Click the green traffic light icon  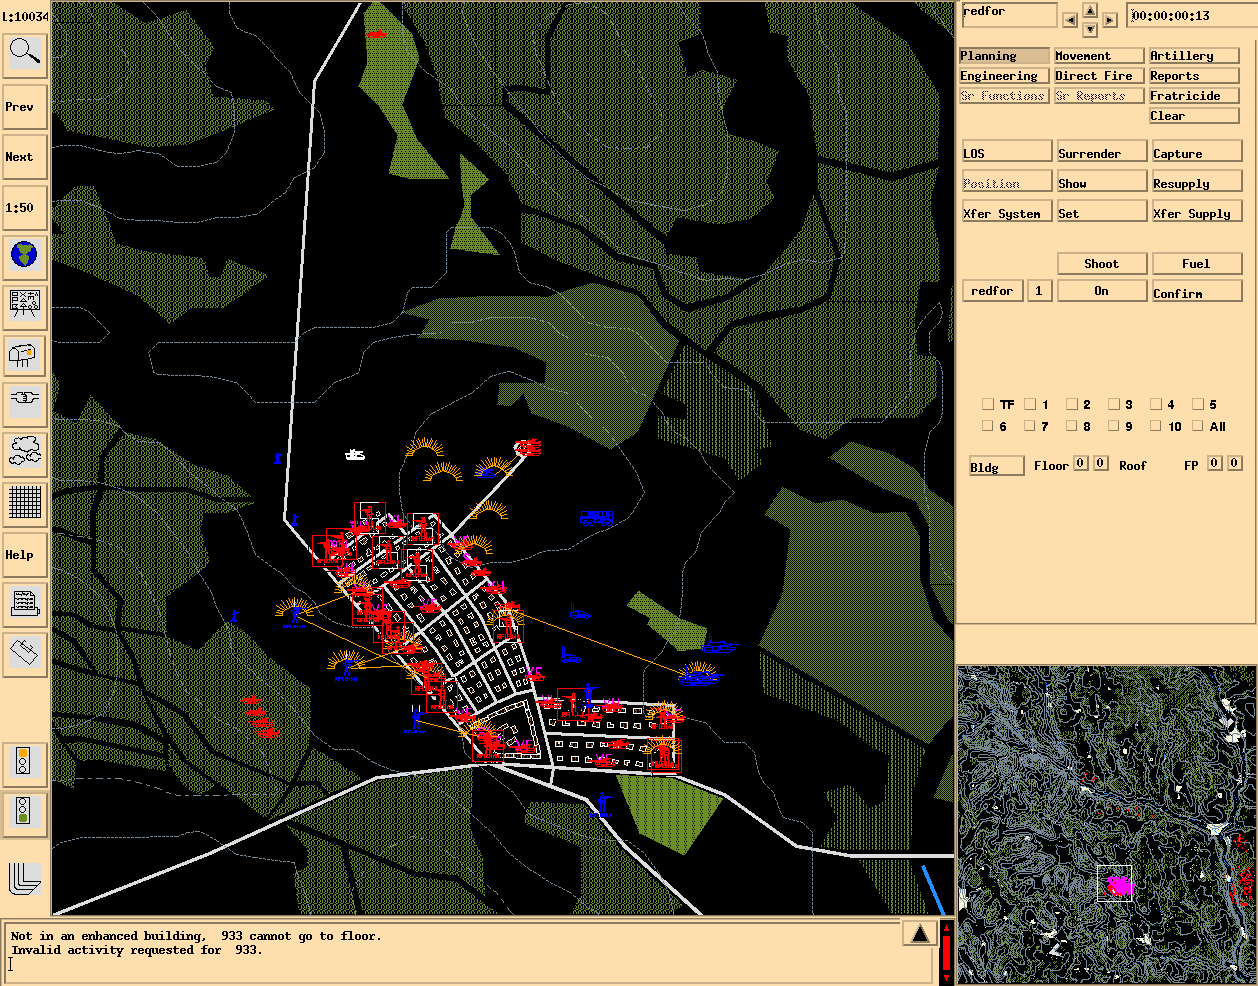22,811
